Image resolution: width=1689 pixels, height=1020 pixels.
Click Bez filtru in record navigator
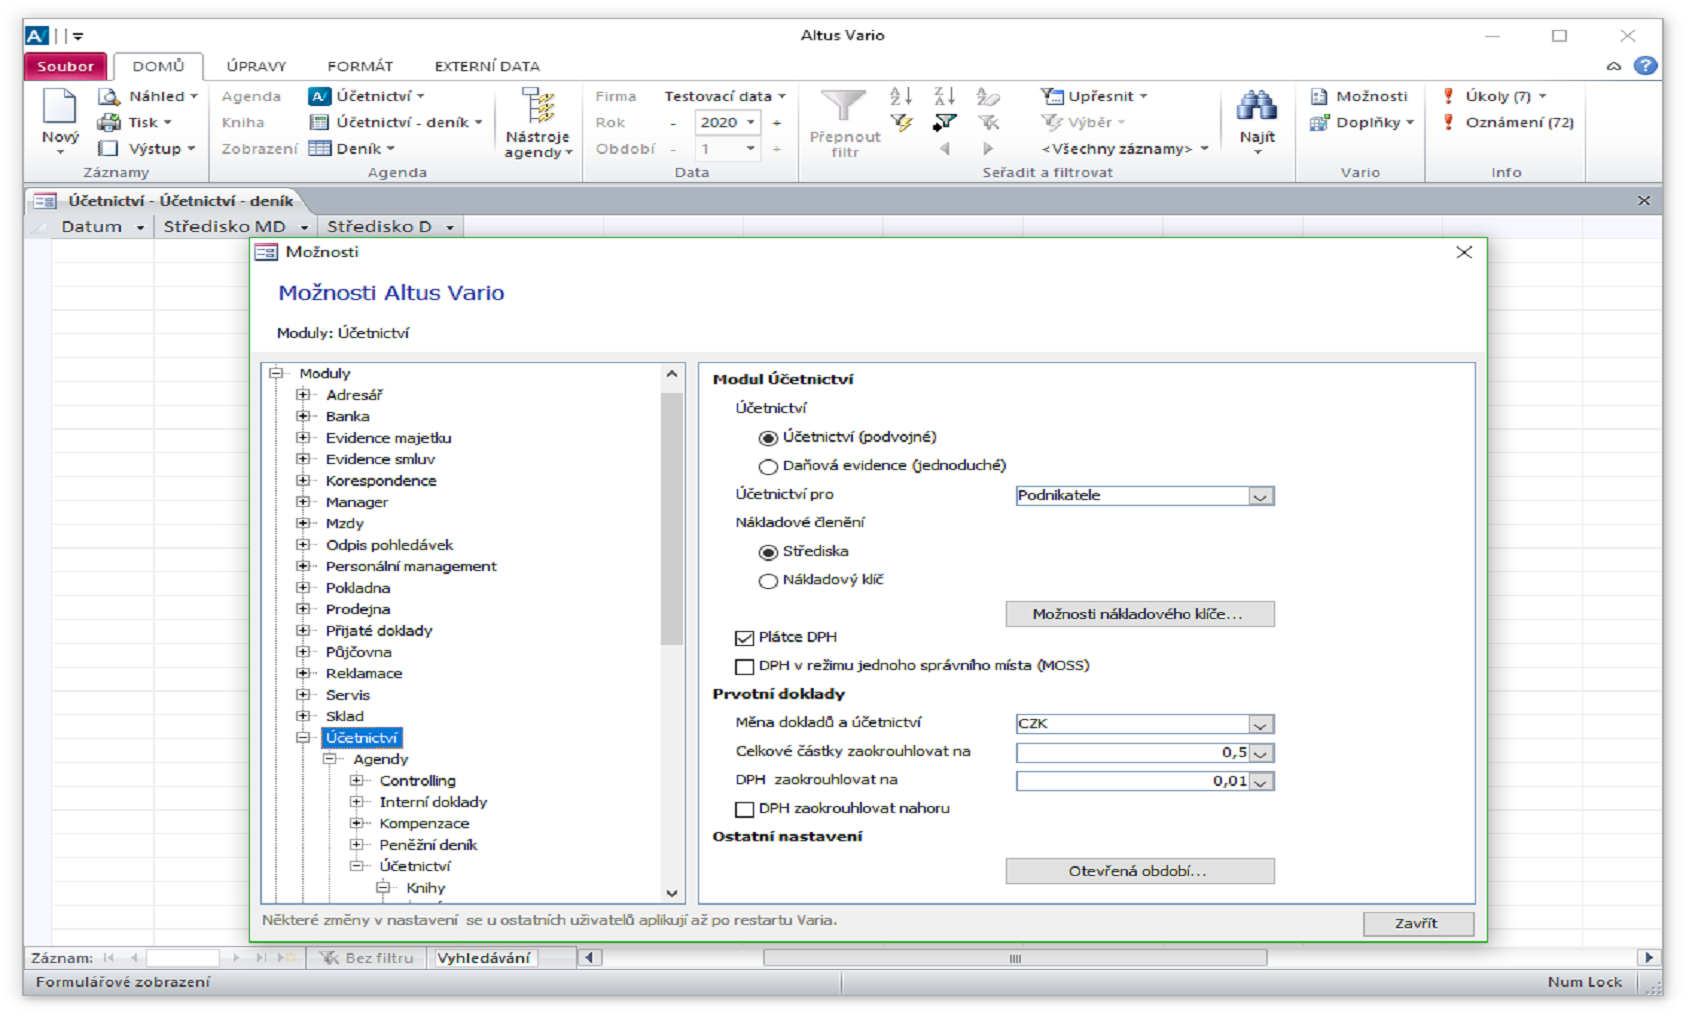[366, 958]
